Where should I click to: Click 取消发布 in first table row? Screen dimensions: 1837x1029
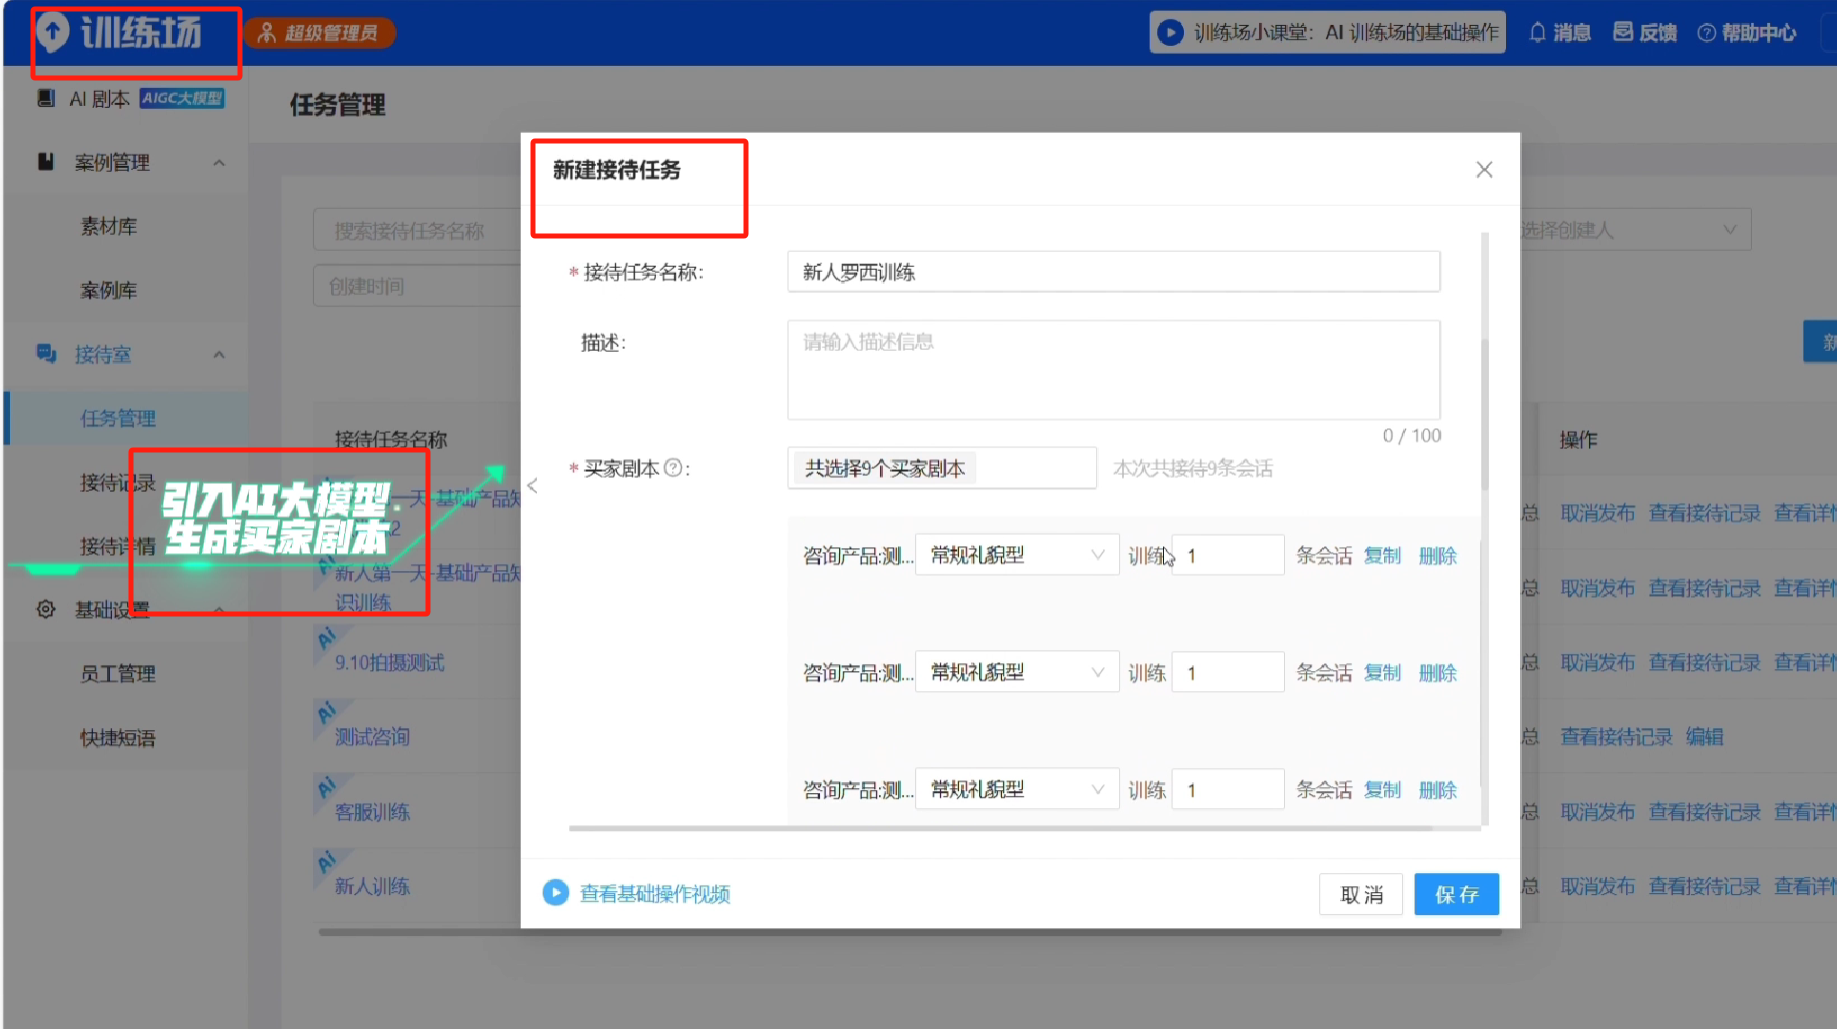coord(1598,513)
